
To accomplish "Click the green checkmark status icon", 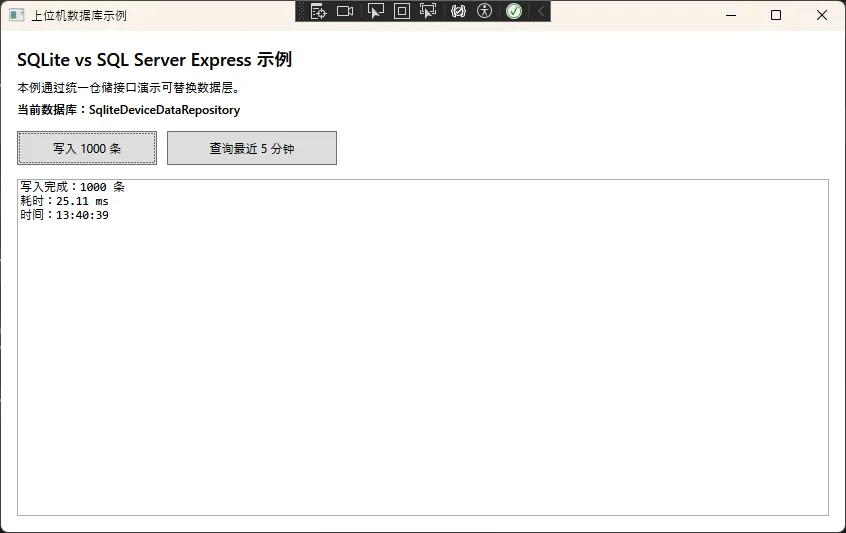I will click(x=514, y=11).
